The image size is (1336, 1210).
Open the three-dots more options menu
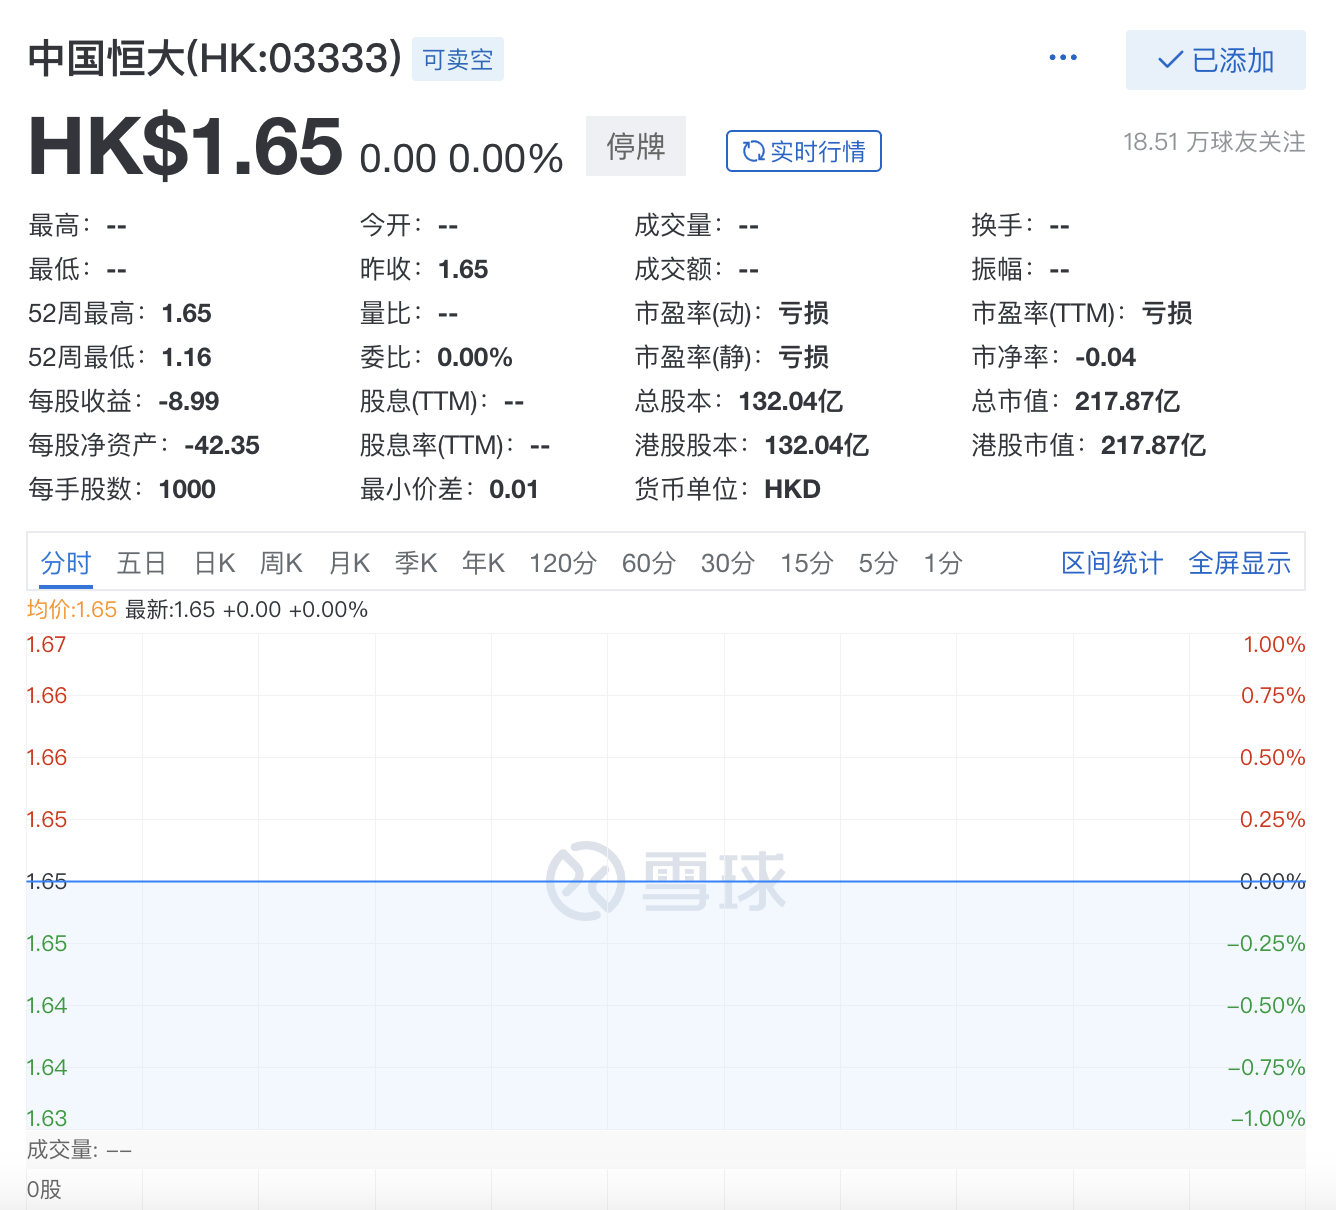[1063, 58]
